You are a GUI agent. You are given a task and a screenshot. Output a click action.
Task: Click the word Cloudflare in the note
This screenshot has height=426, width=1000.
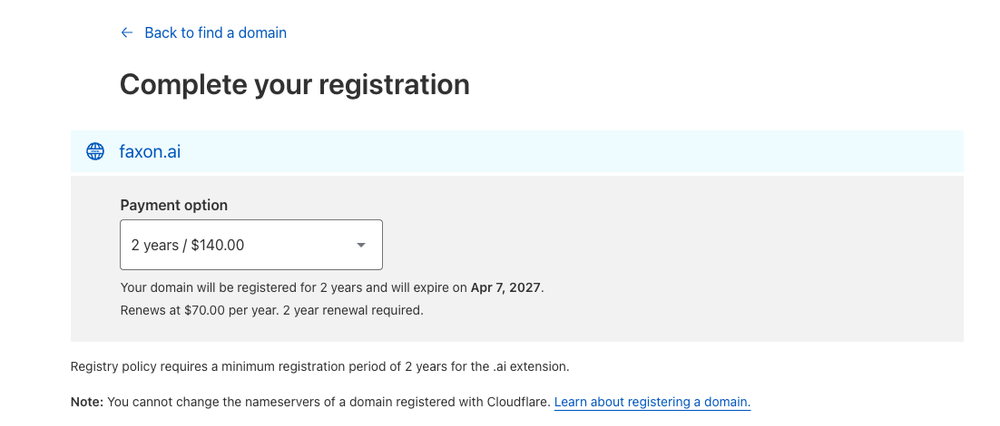click(x=517, y=402)
